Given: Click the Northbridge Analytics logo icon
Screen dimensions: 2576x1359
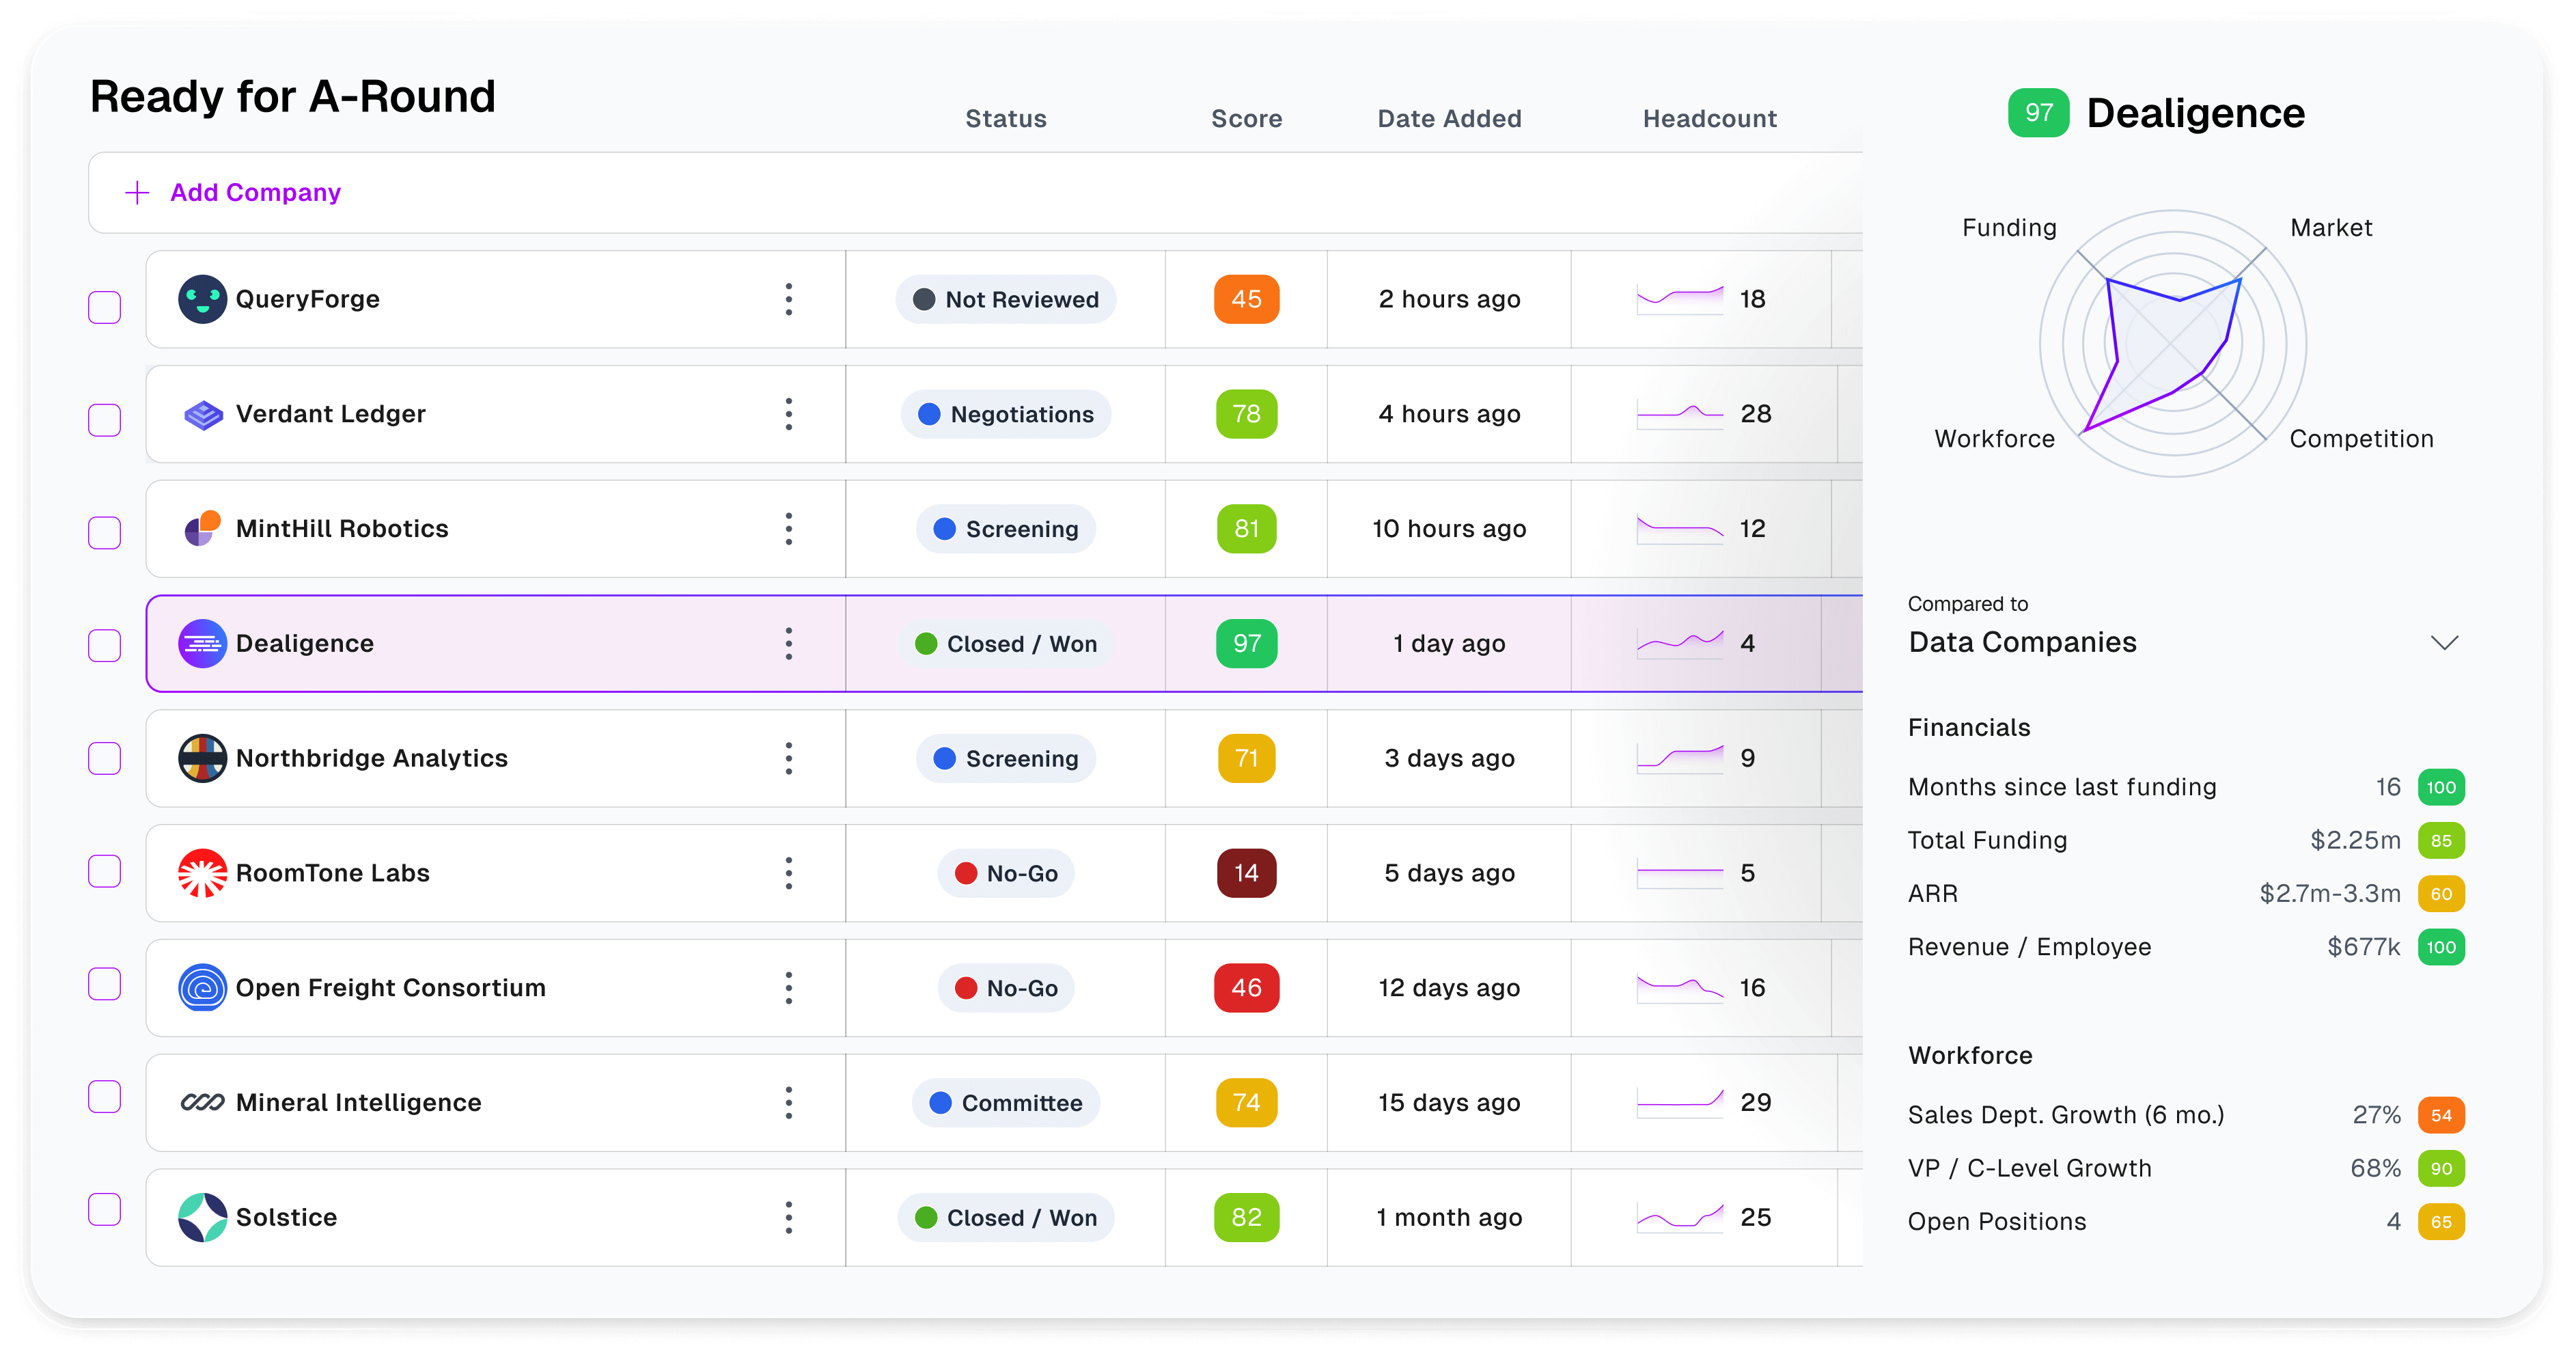Looking at the screenshot, I should click(x=202, y=758).
